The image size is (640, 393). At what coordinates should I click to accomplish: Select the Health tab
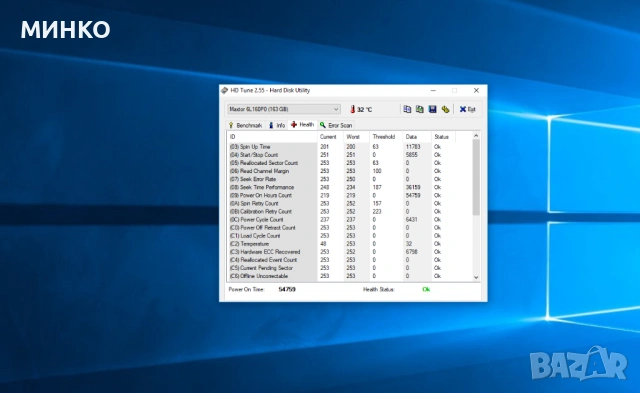coord(302,124)
